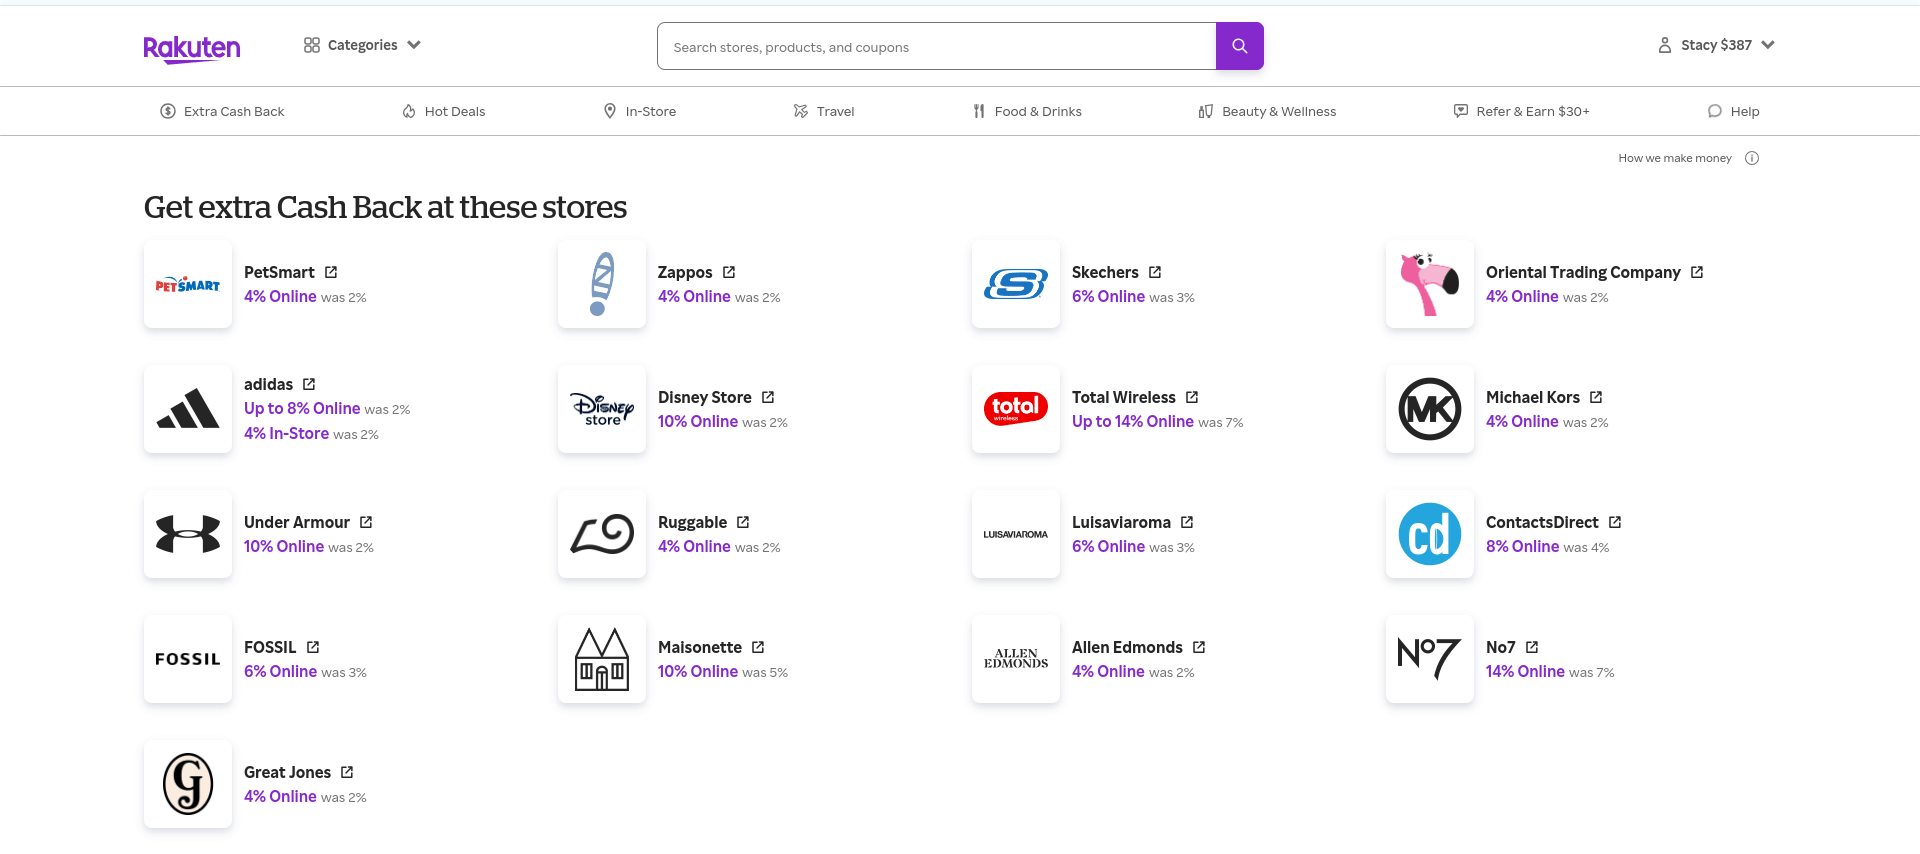Viewport: 1920px width, 854px height.
Task: Open external link icon next to FOSSIL
Action: pos(313,647)
